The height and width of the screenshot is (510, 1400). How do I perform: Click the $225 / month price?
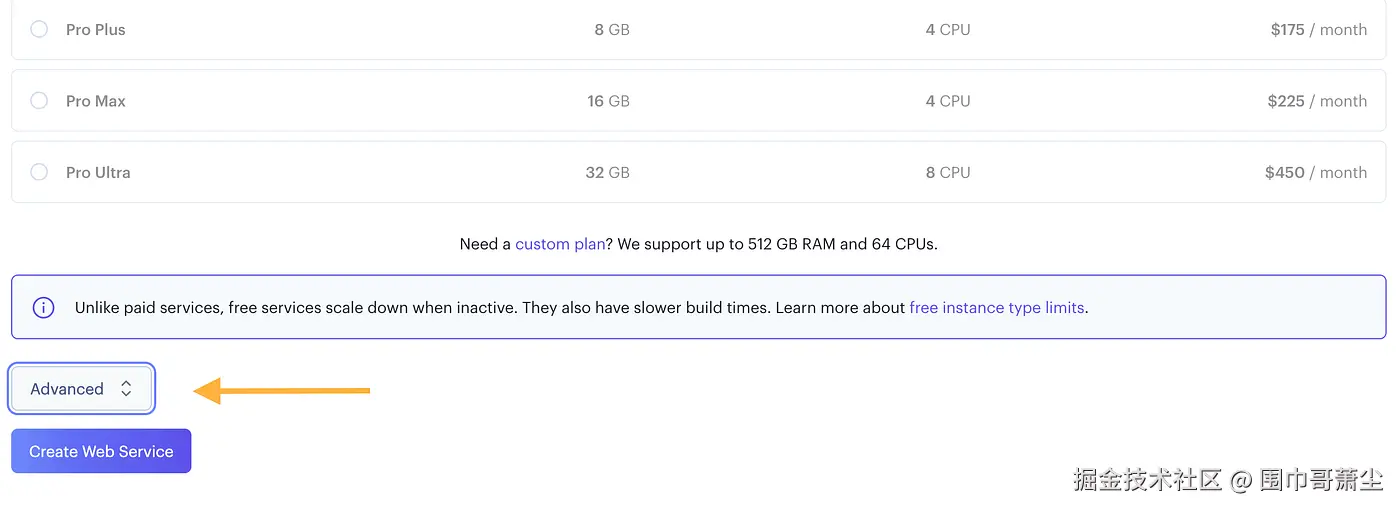pyautogui.click(x=1316, y=101)
